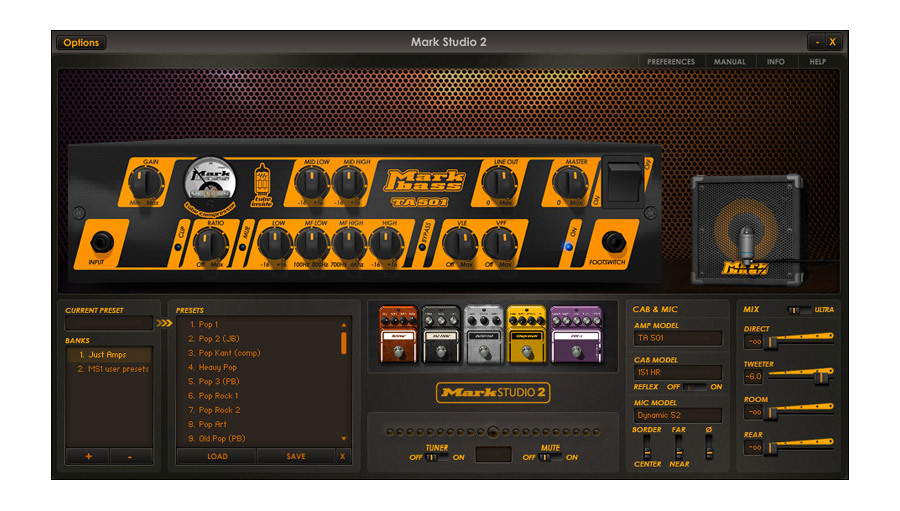Click the FOOTSWITCH jack socket
This screenshot has height=511, width=900.
coord(613,242)
